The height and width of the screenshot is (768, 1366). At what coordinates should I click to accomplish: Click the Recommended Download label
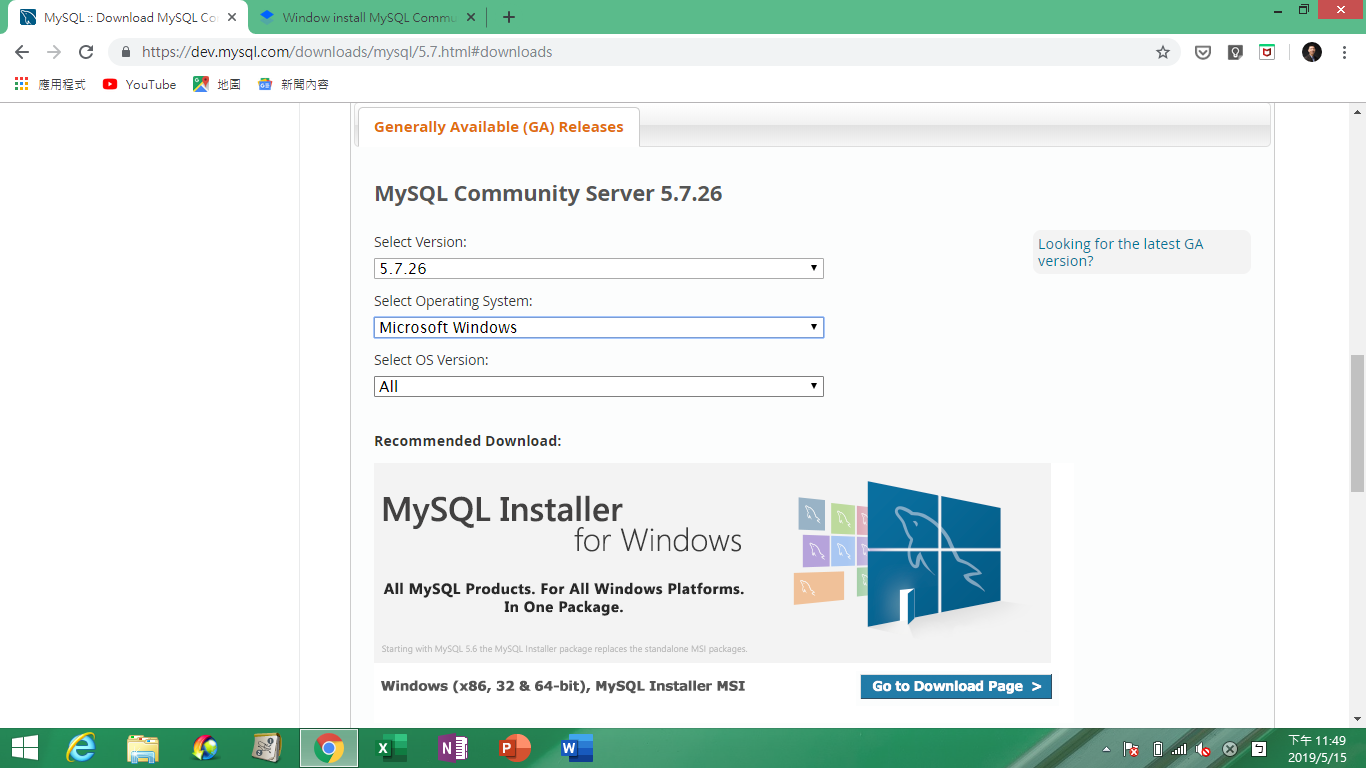468,441
